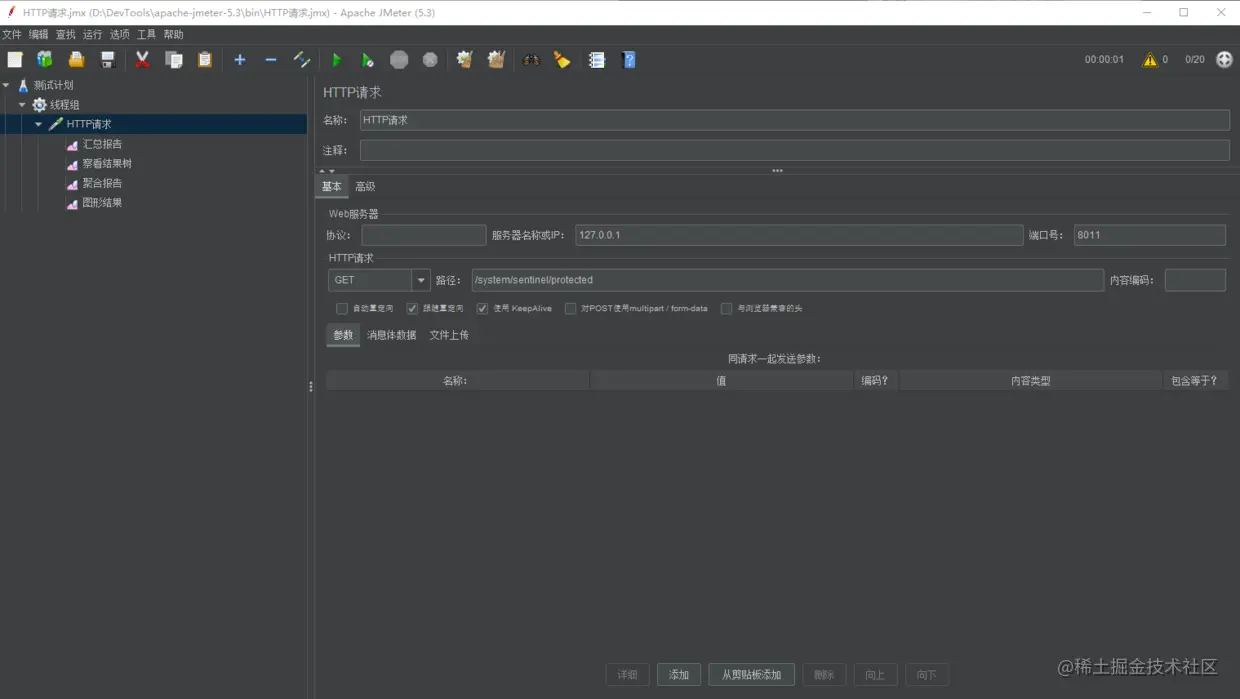
Task: Toggle 使用 KeepAlive checkbox
Action: click(482, 309)
